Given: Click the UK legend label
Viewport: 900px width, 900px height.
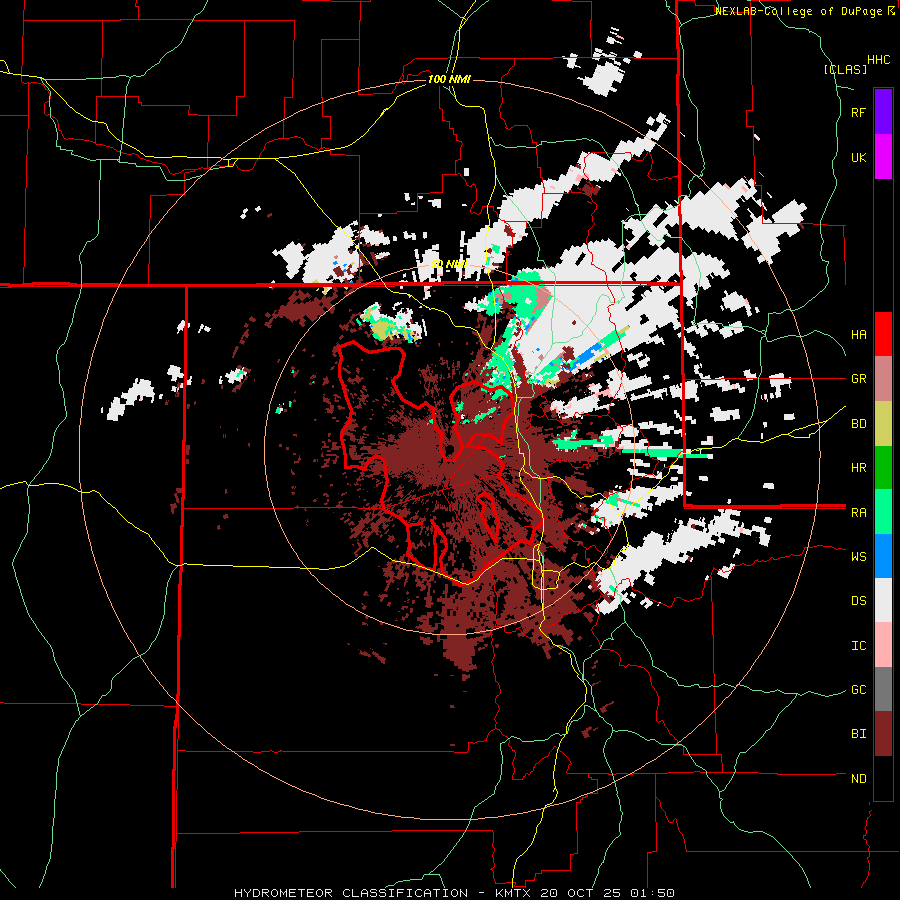Looking at the screenshot, I should pyautogui.click(x=858, y=157).
